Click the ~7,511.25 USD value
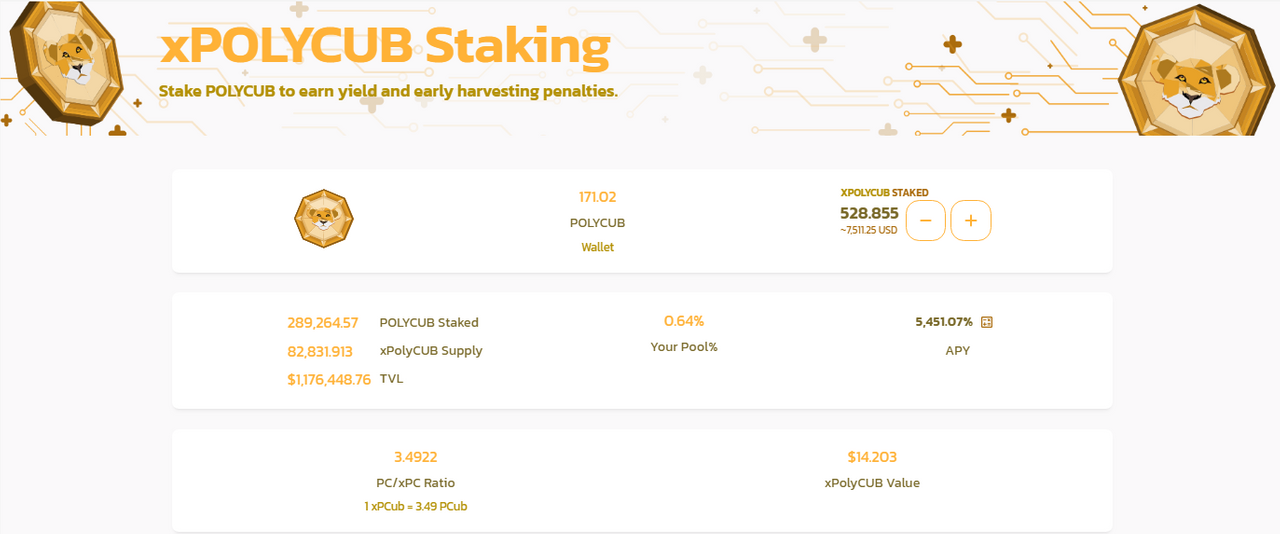The width and height of the screenshot is (1280, 534). point(869,231)
